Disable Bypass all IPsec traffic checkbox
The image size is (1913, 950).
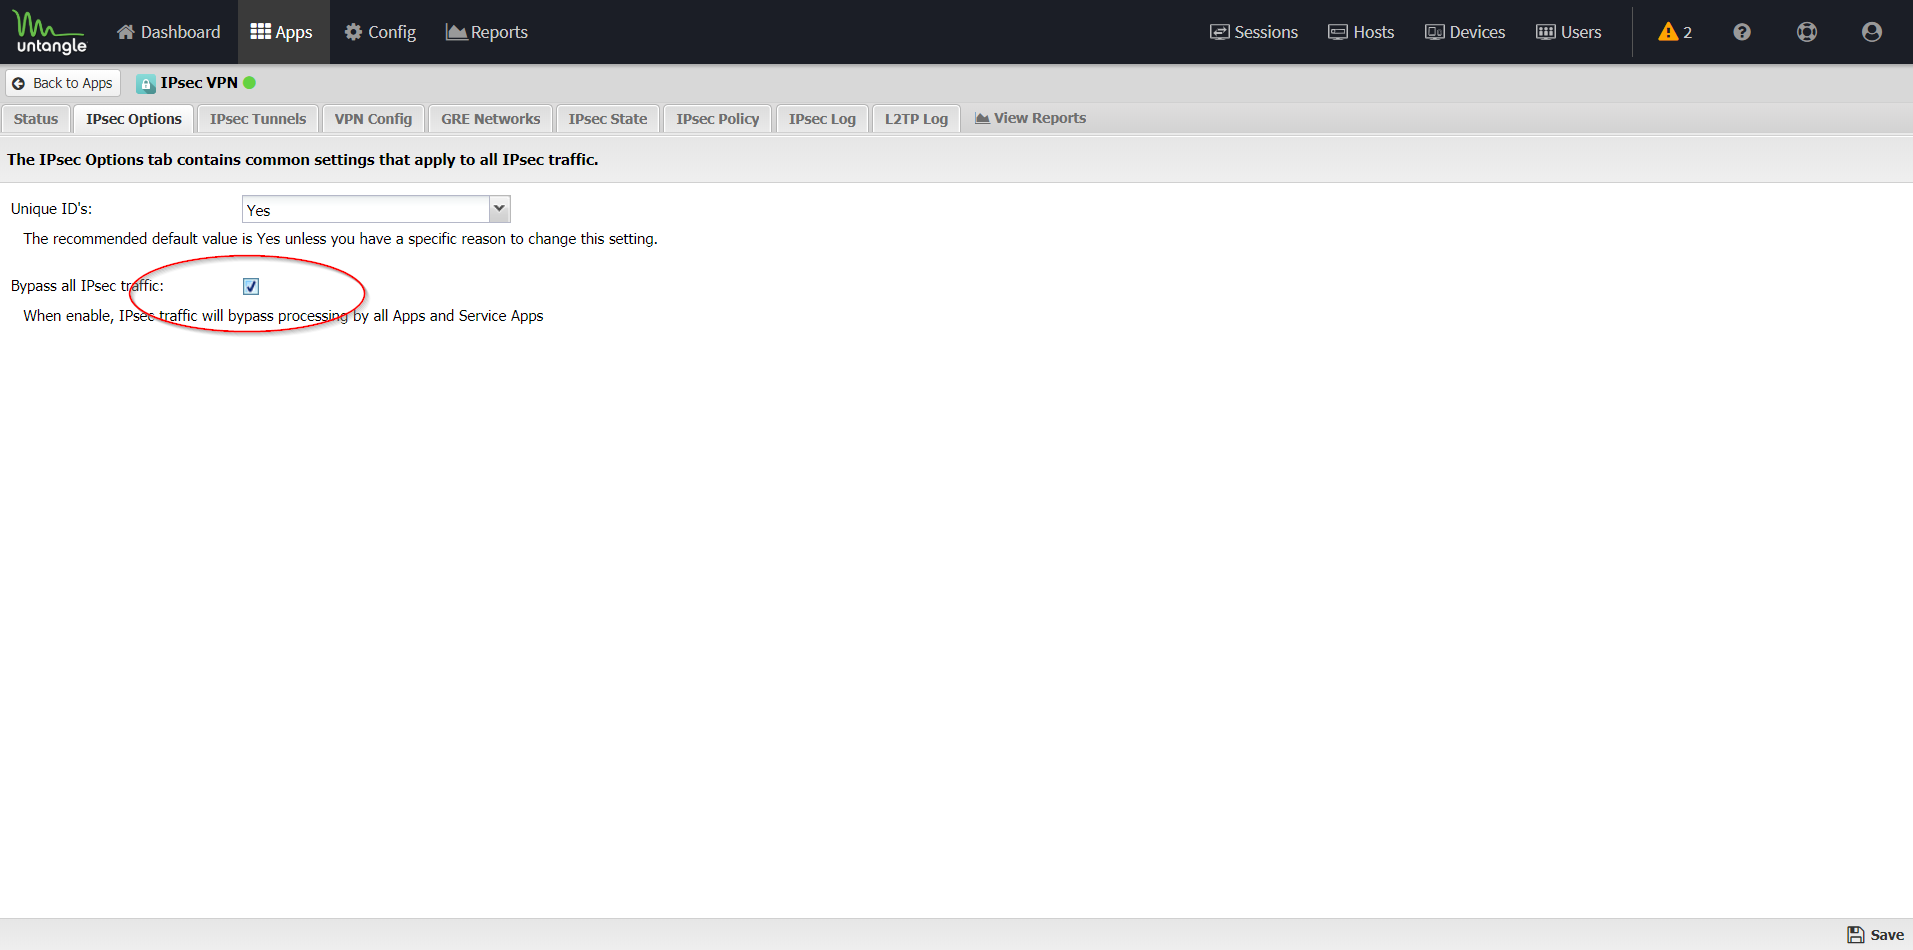pyautogui.click(x=251, y=287)
